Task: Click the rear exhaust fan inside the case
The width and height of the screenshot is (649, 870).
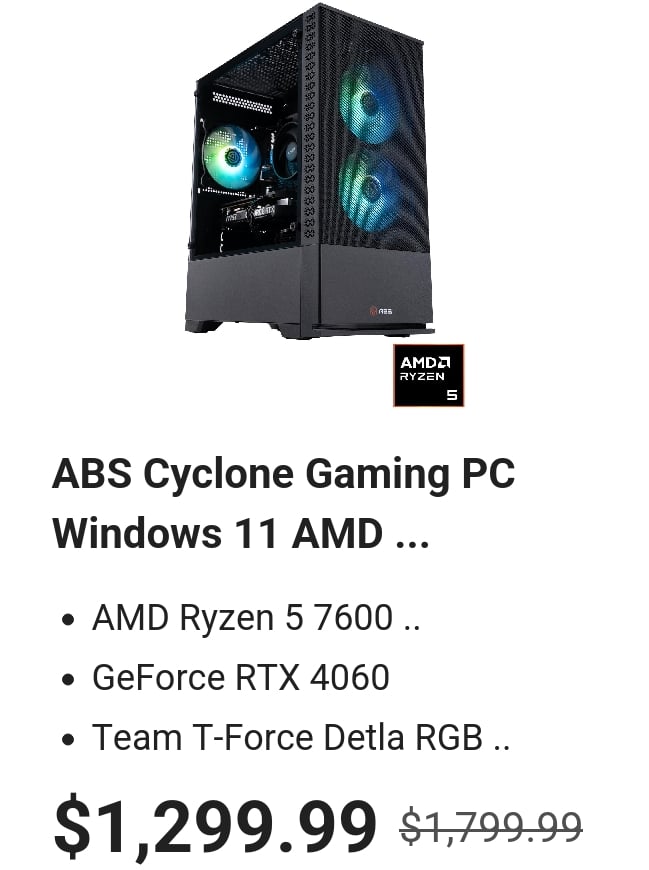Action: point(287,149)
